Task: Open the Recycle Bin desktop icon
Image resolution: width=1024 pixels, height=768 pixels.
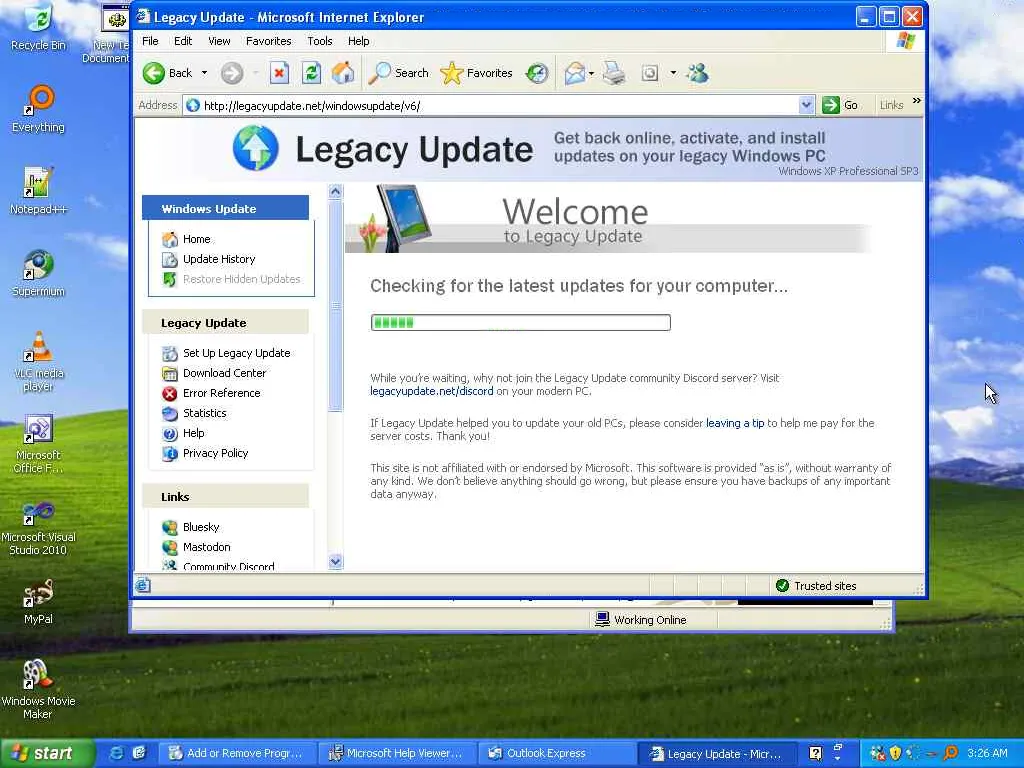Action: point(39,28)
